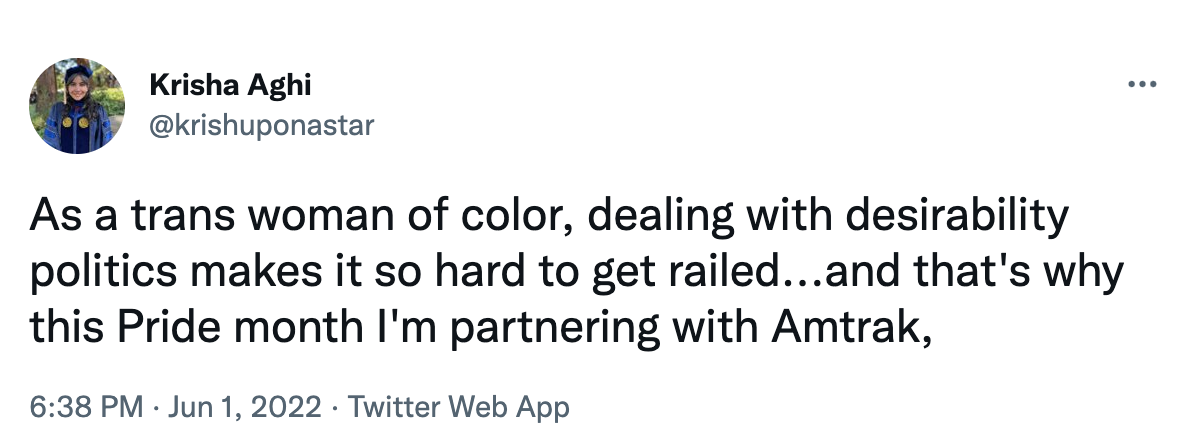This screenshot has height=436, width=1190.
Task: Click "and that's why" in the tweet
Action: tap(1005, 269)
